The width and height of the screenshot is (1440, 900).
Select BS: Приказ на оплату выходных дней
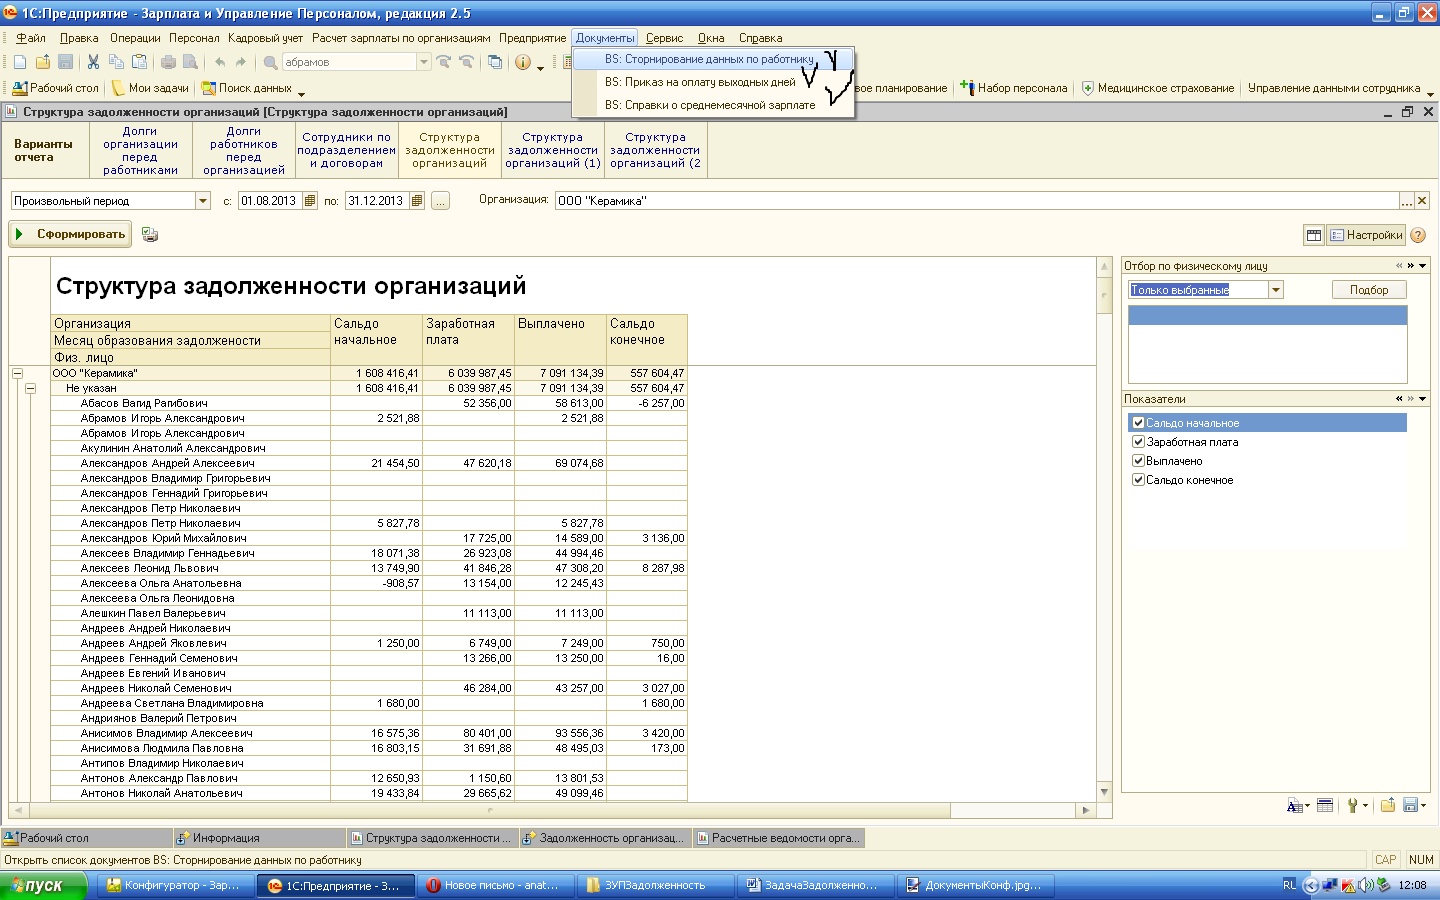click(700, 82)
